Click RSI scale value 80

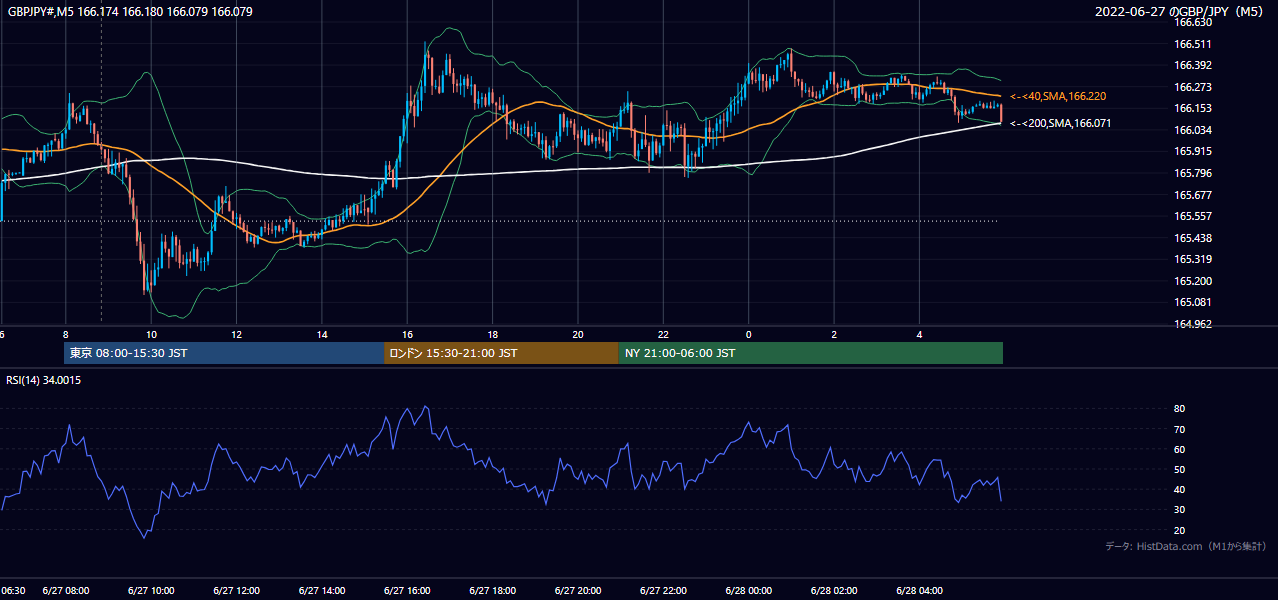pos(1179,409)
